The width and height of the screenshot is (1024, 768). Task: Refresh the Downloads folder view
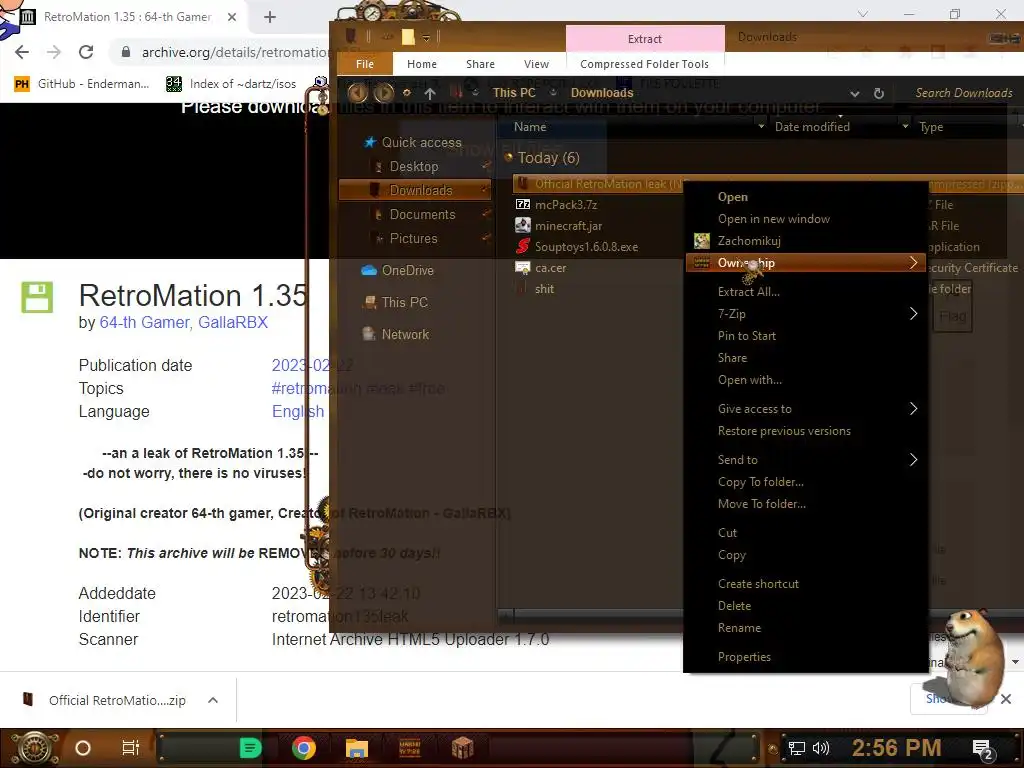(x=879, y=93)
